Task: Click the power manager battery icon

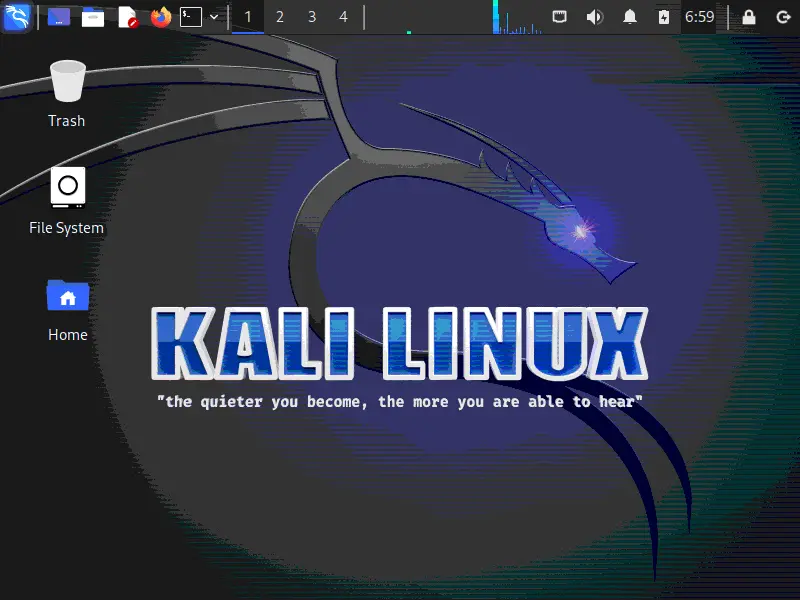Action: tap(664, 17)
